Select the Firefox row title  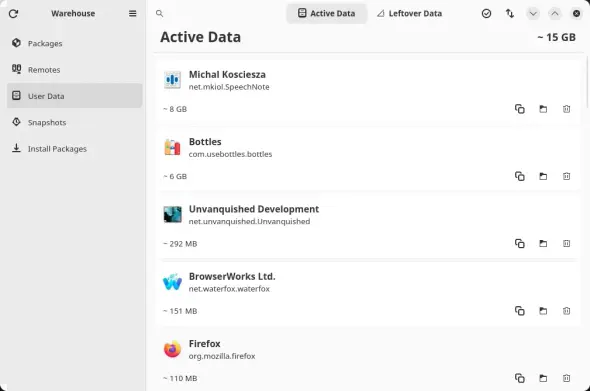click(x=205, y=344)
